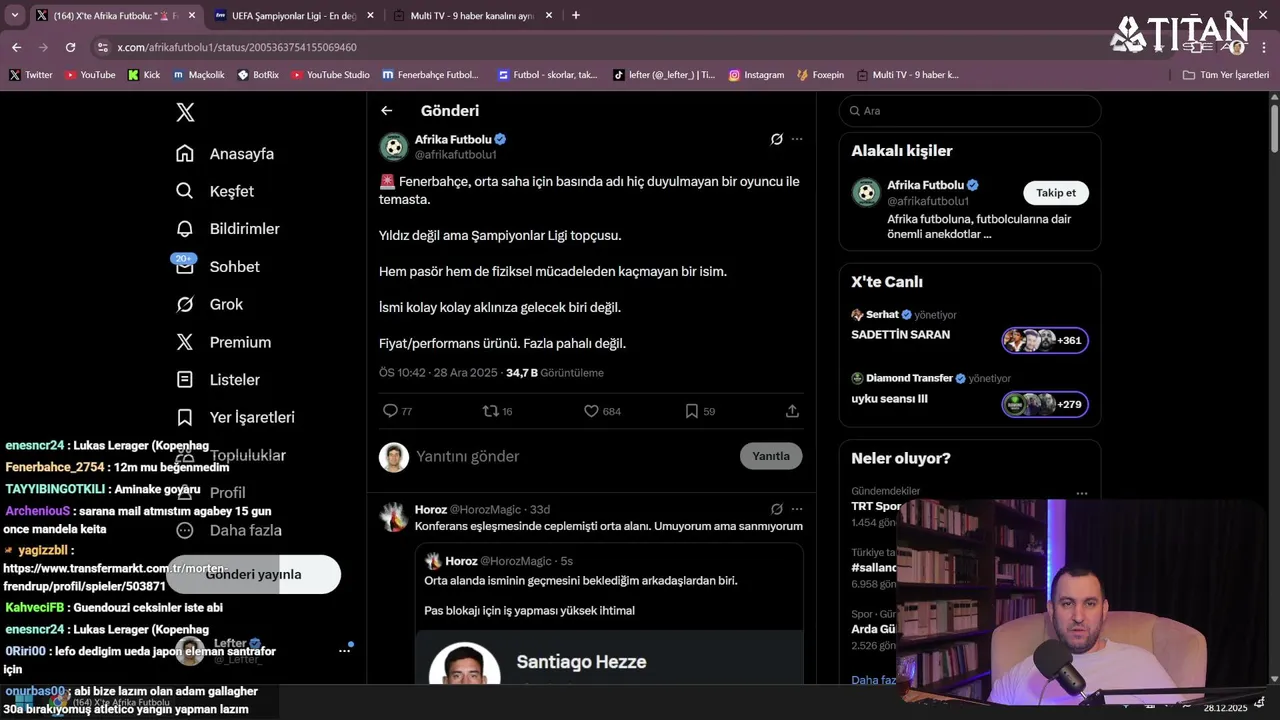Click the Yanıtla reply button
Image resolution: width=1280 pixels, height=720 pixels.
pyautogui.click(x=771, y=456)
